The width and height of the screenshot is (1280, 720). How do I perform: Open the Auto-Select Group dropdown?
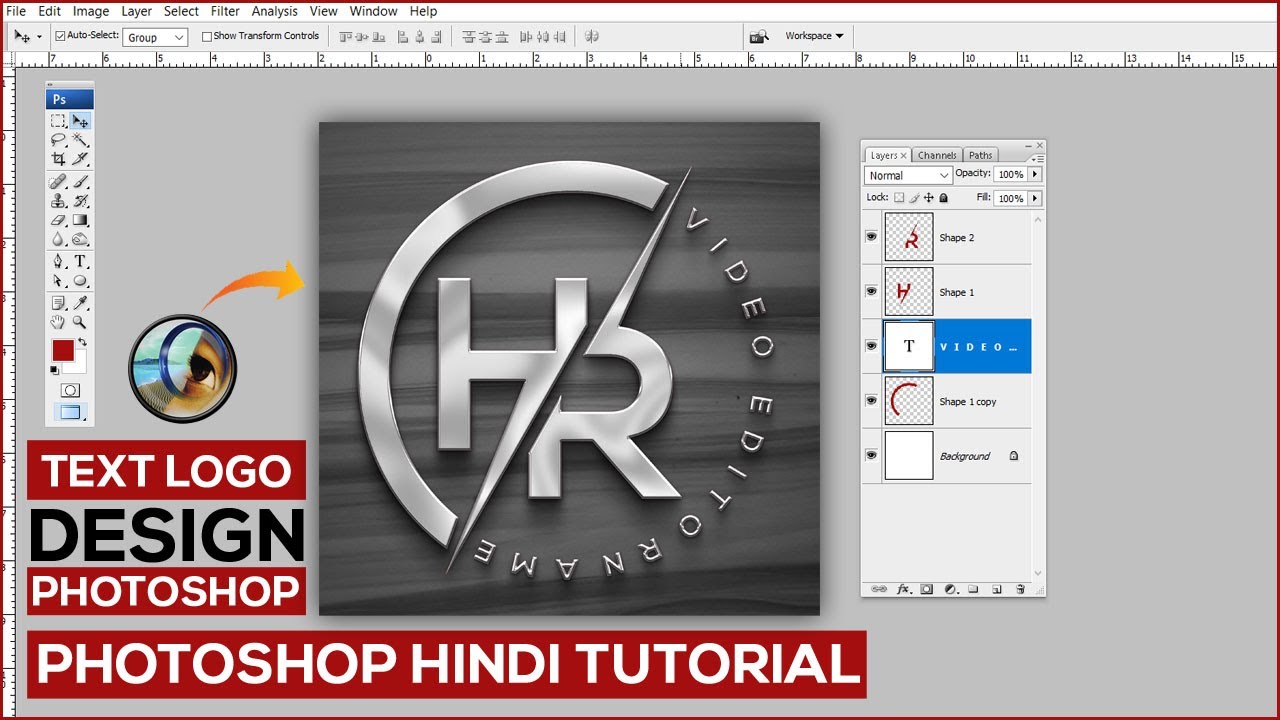[155, 37]
